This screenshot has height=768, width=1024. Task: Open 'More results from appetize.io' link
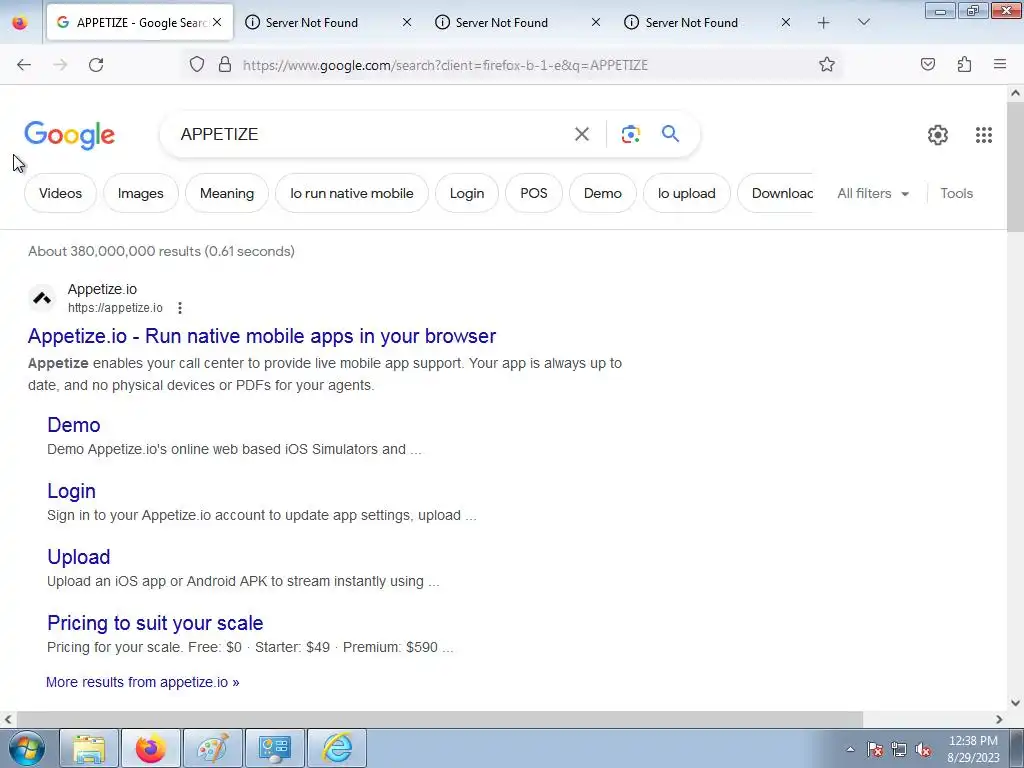[142, 682]
